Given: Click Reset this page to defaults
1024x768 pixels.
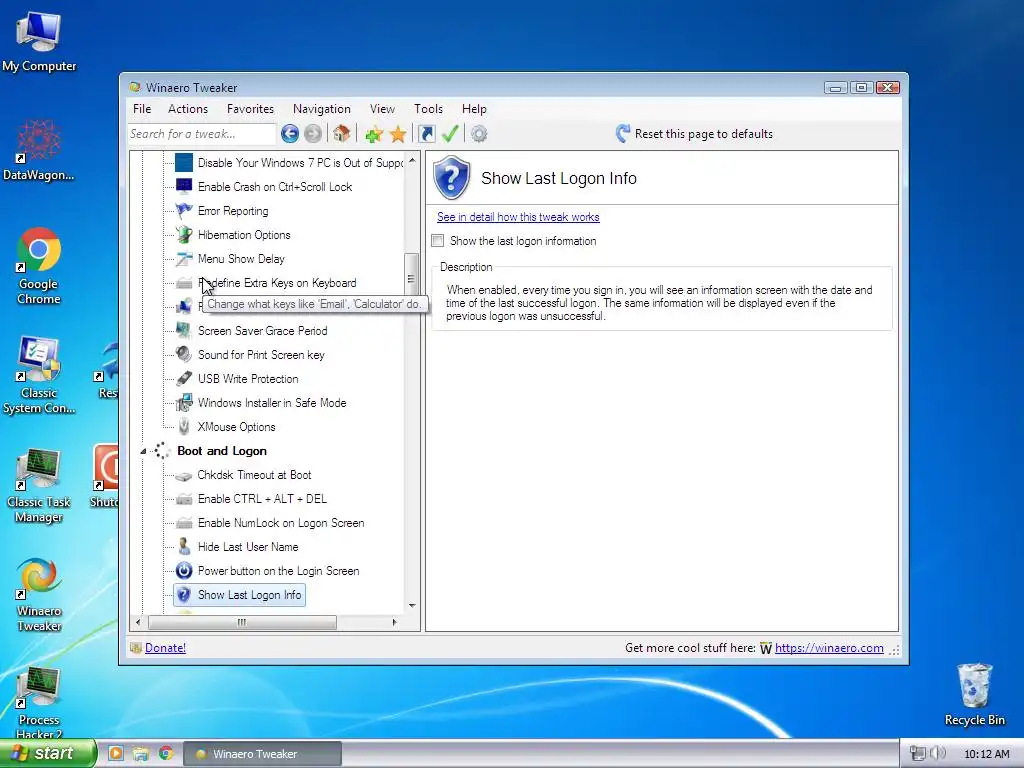Looking at the screenshot, I should click(694, 134).
